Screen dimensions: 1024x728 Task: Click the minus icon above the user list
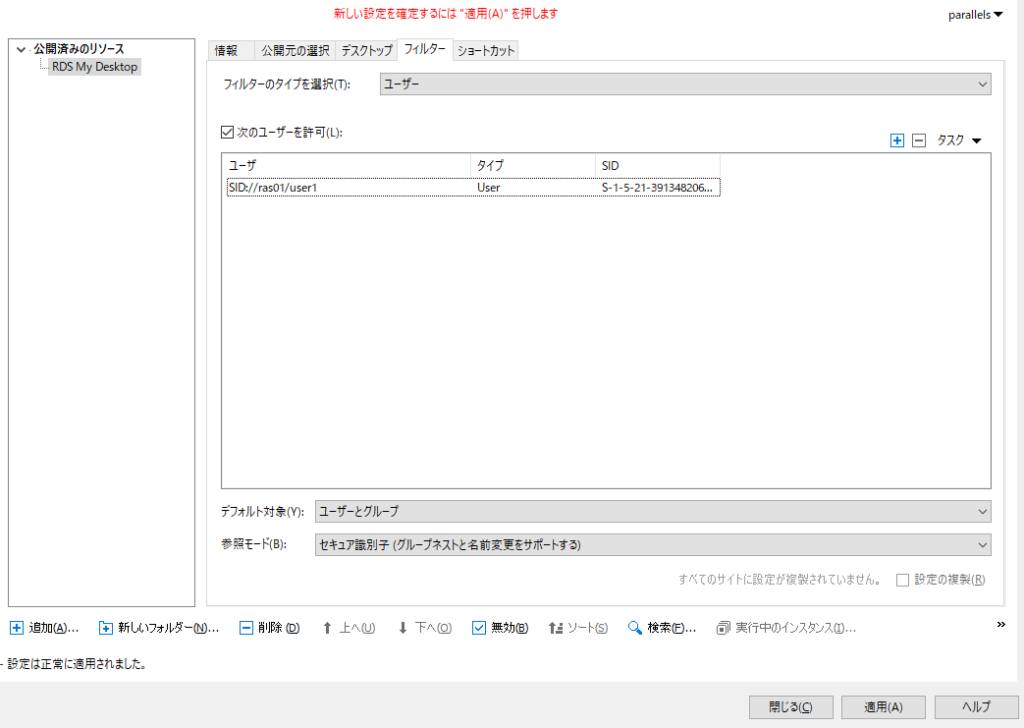919,141
